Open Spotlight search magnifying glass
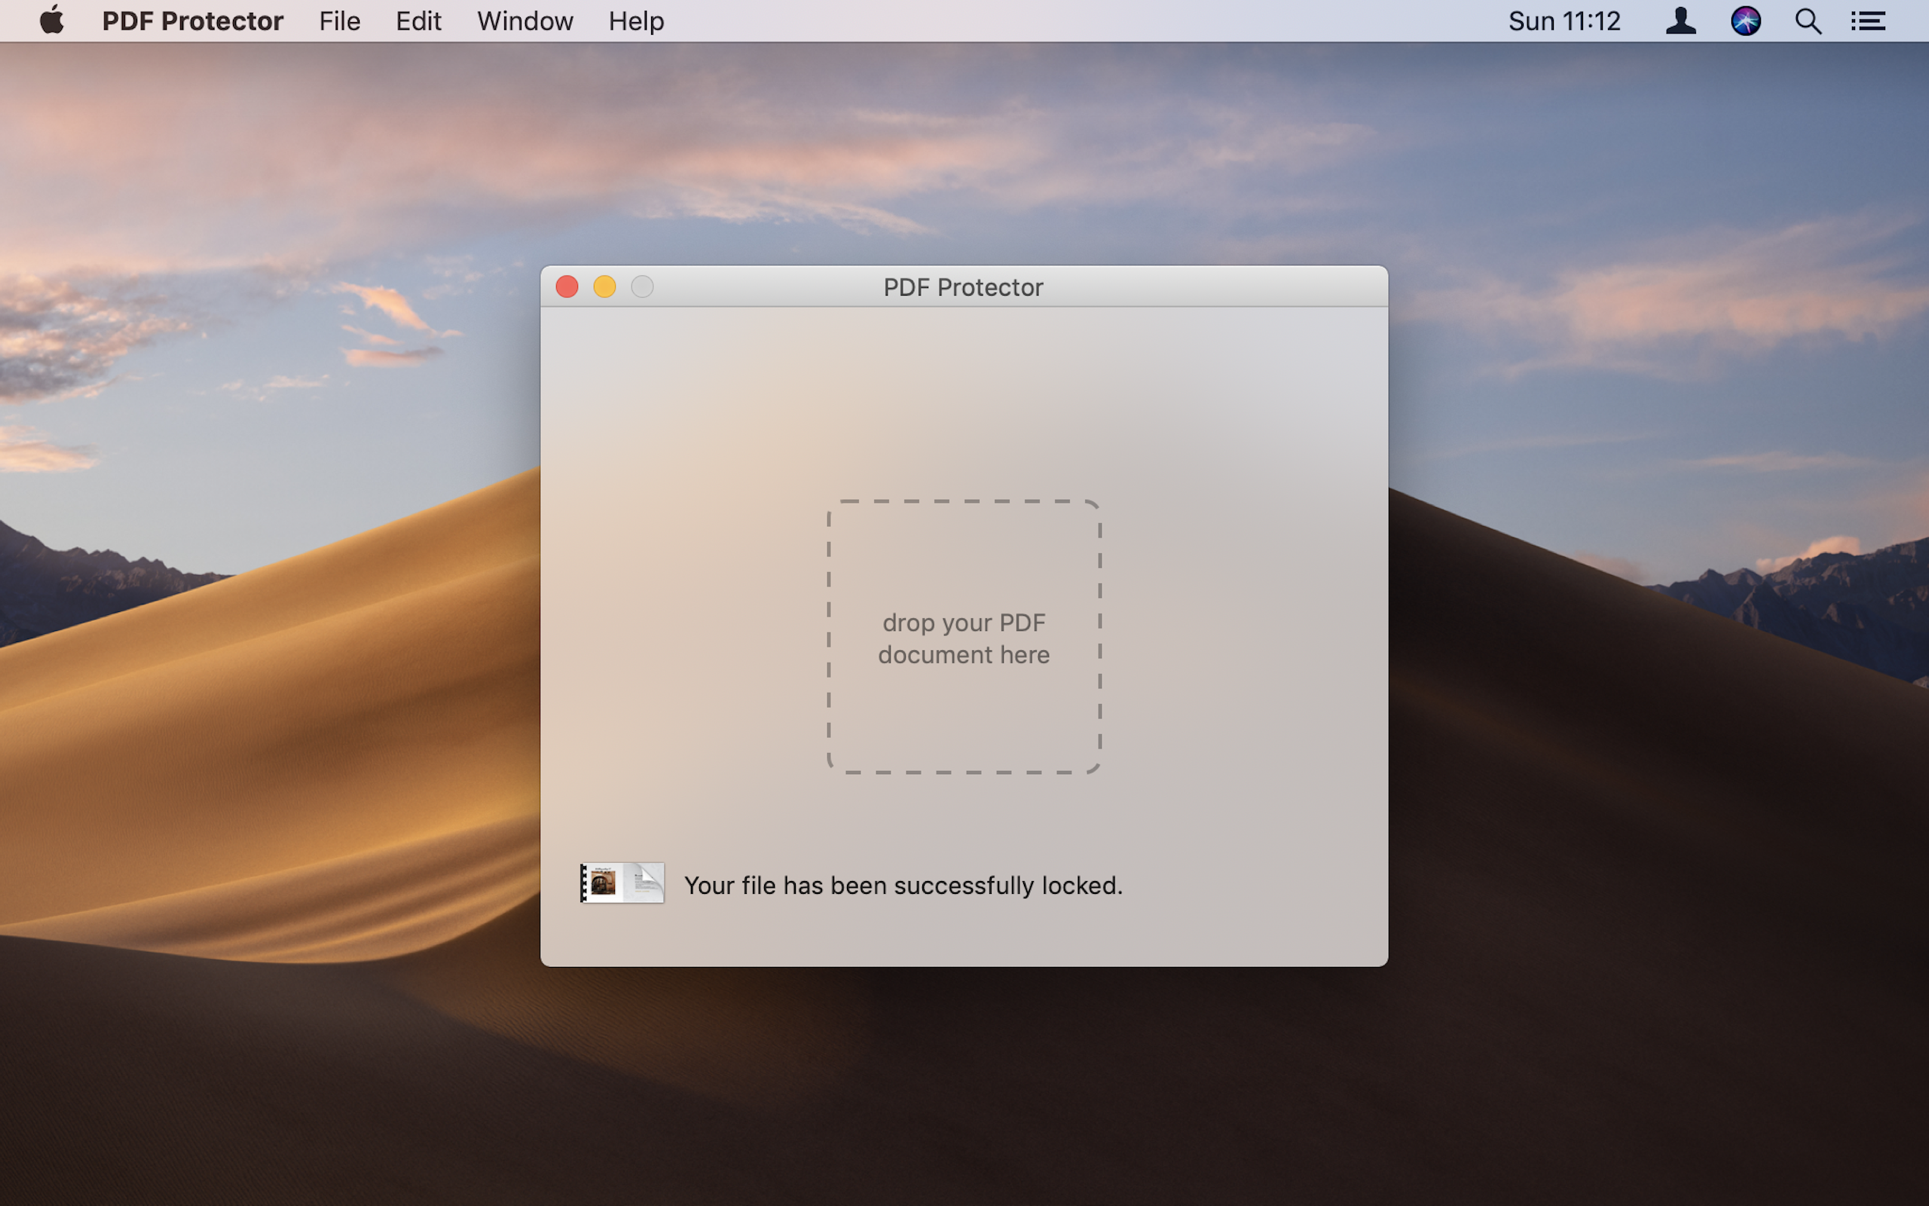The width and height of the screenshot is (1929, 1206). 1807,21
